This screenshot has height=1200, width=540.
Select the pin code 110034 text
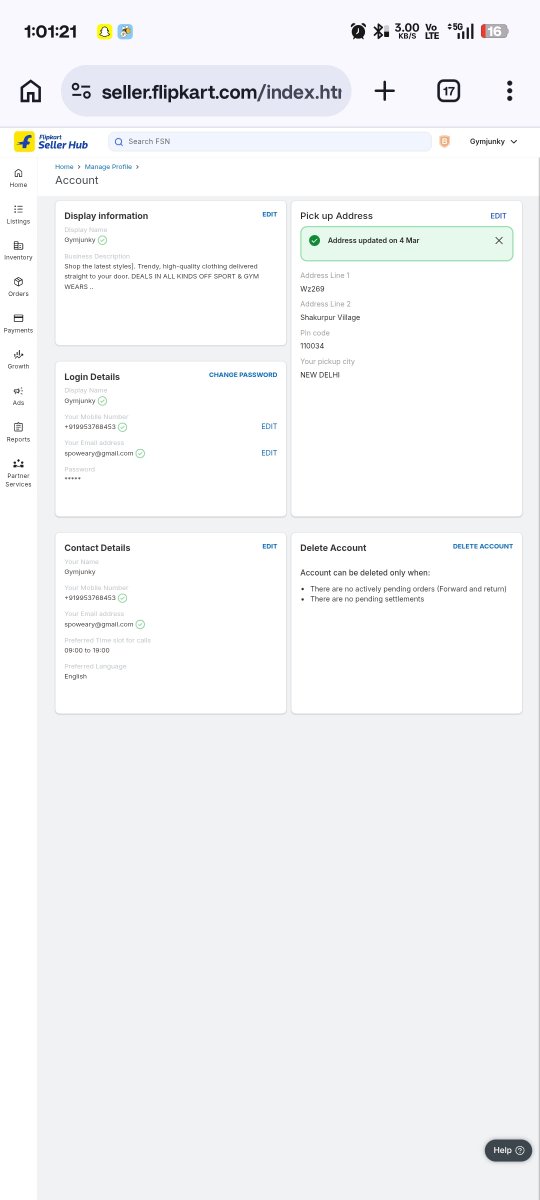[312, 346]
